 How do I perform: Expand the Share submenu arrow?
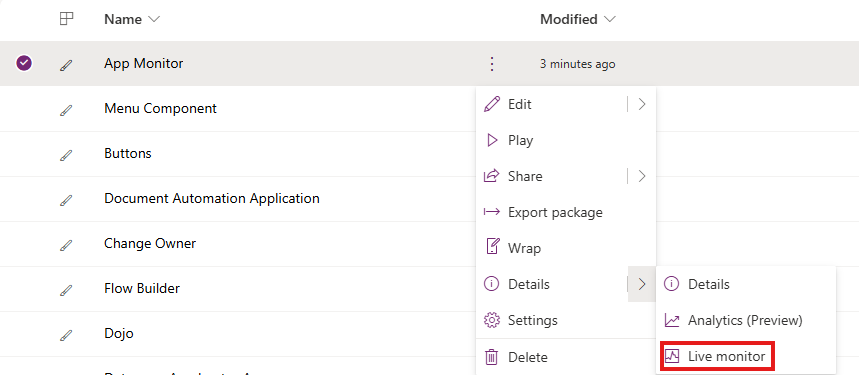pyautogui.click(x=642, y=176)
